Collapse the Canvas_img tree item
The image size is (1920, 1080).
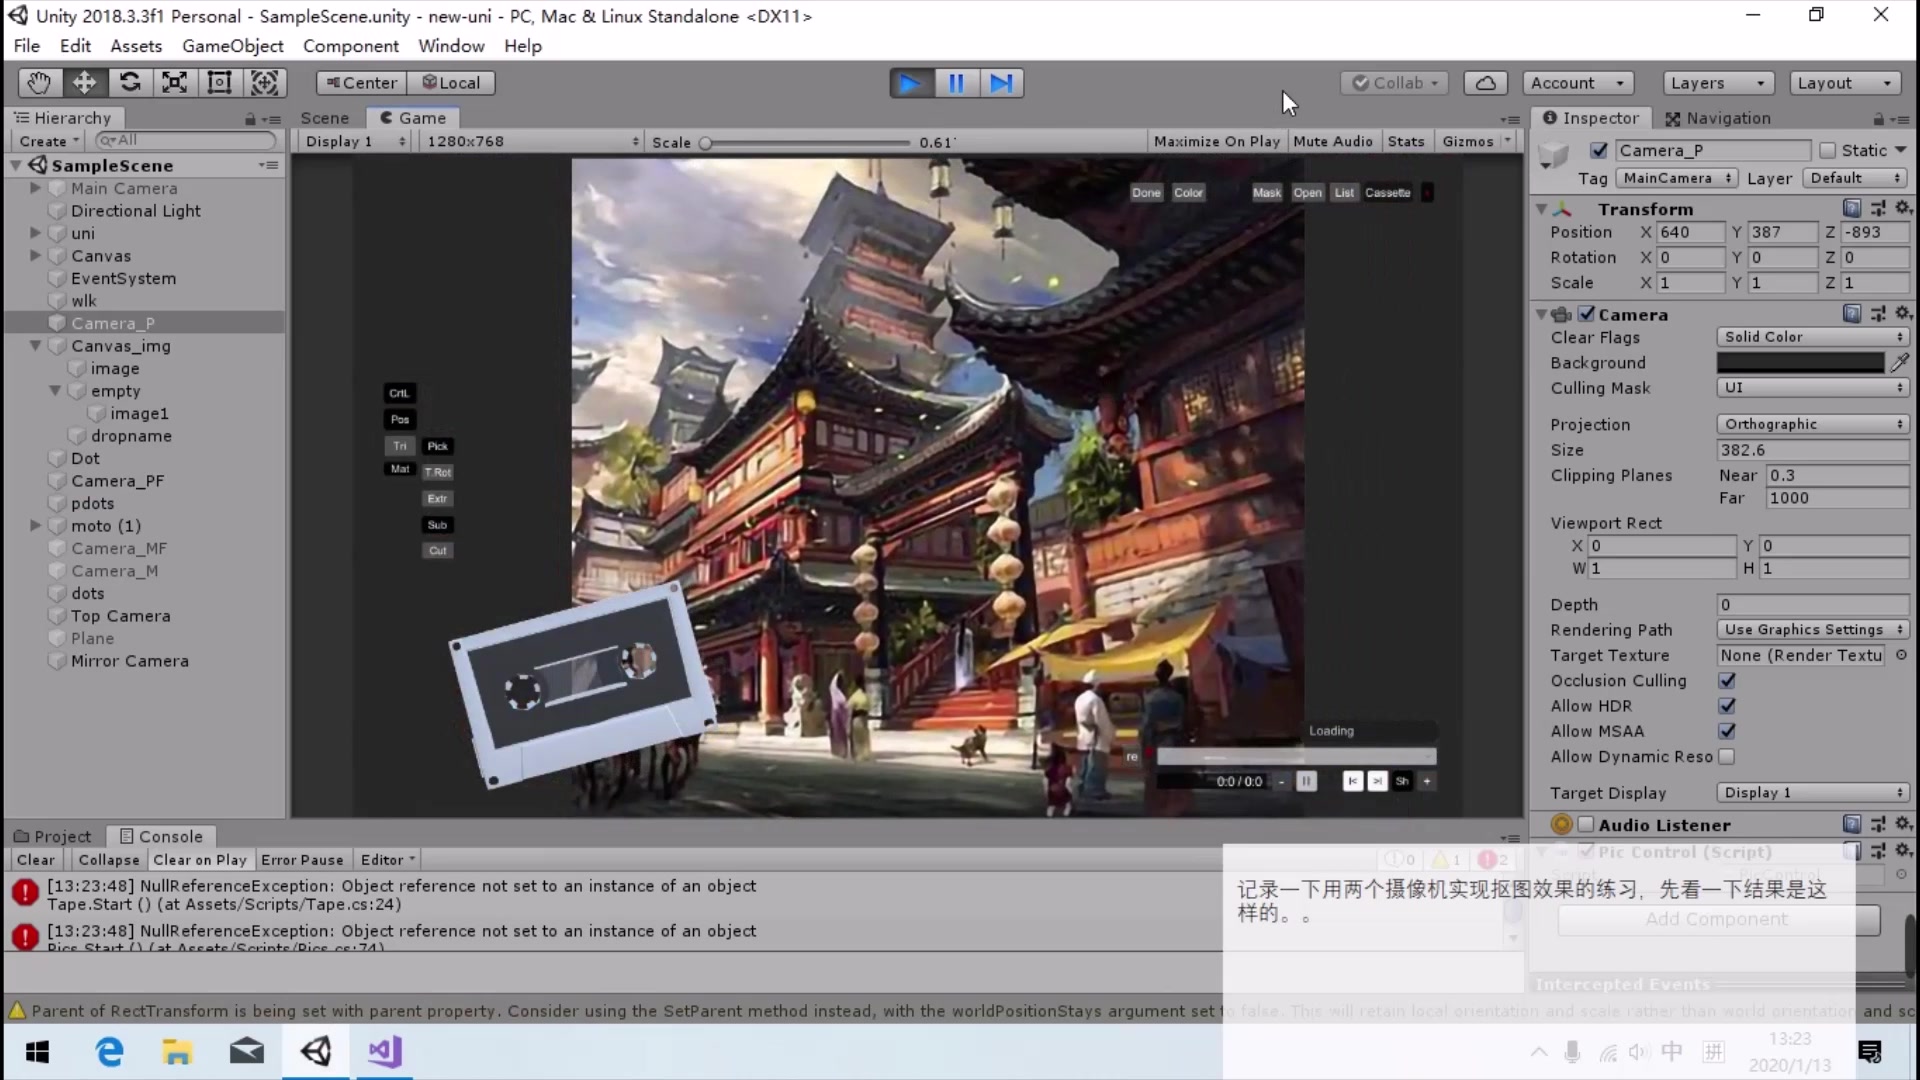click(36, 346)
